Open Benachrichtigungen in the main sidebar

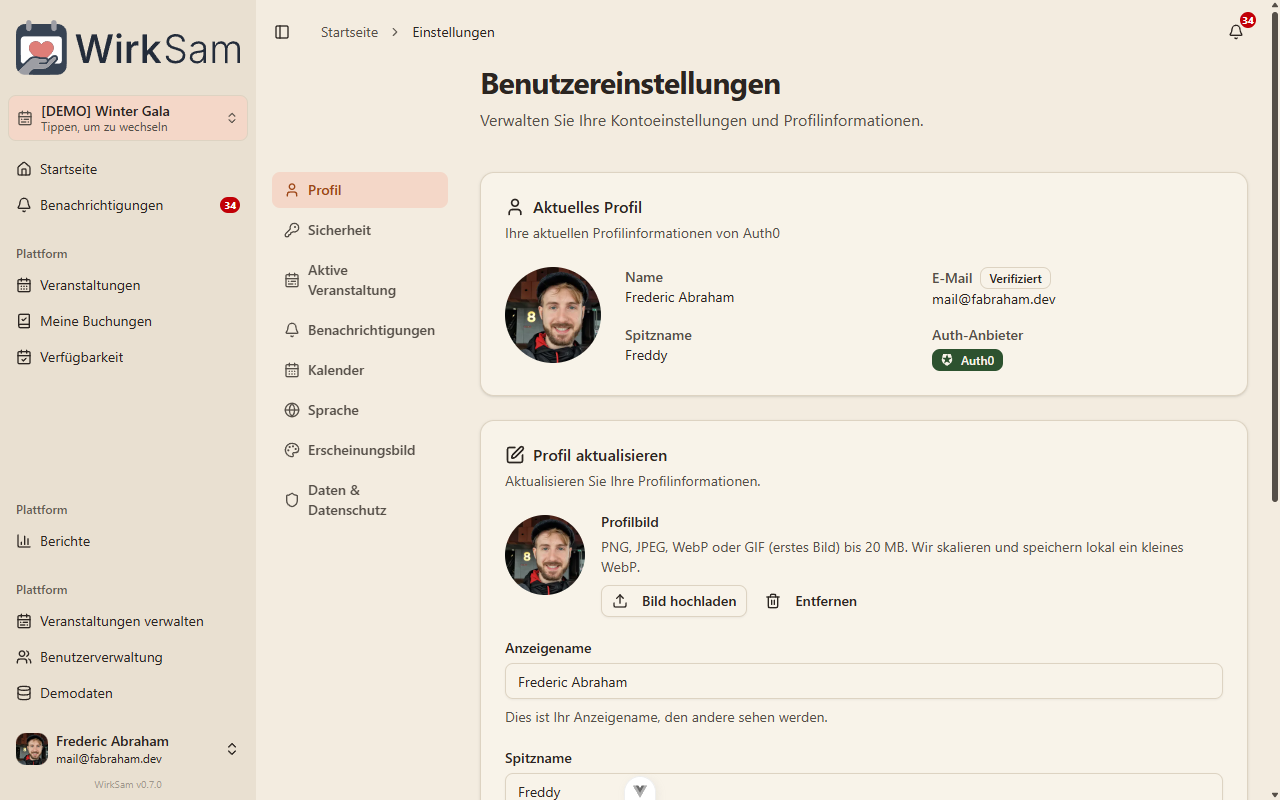(128, 205)
